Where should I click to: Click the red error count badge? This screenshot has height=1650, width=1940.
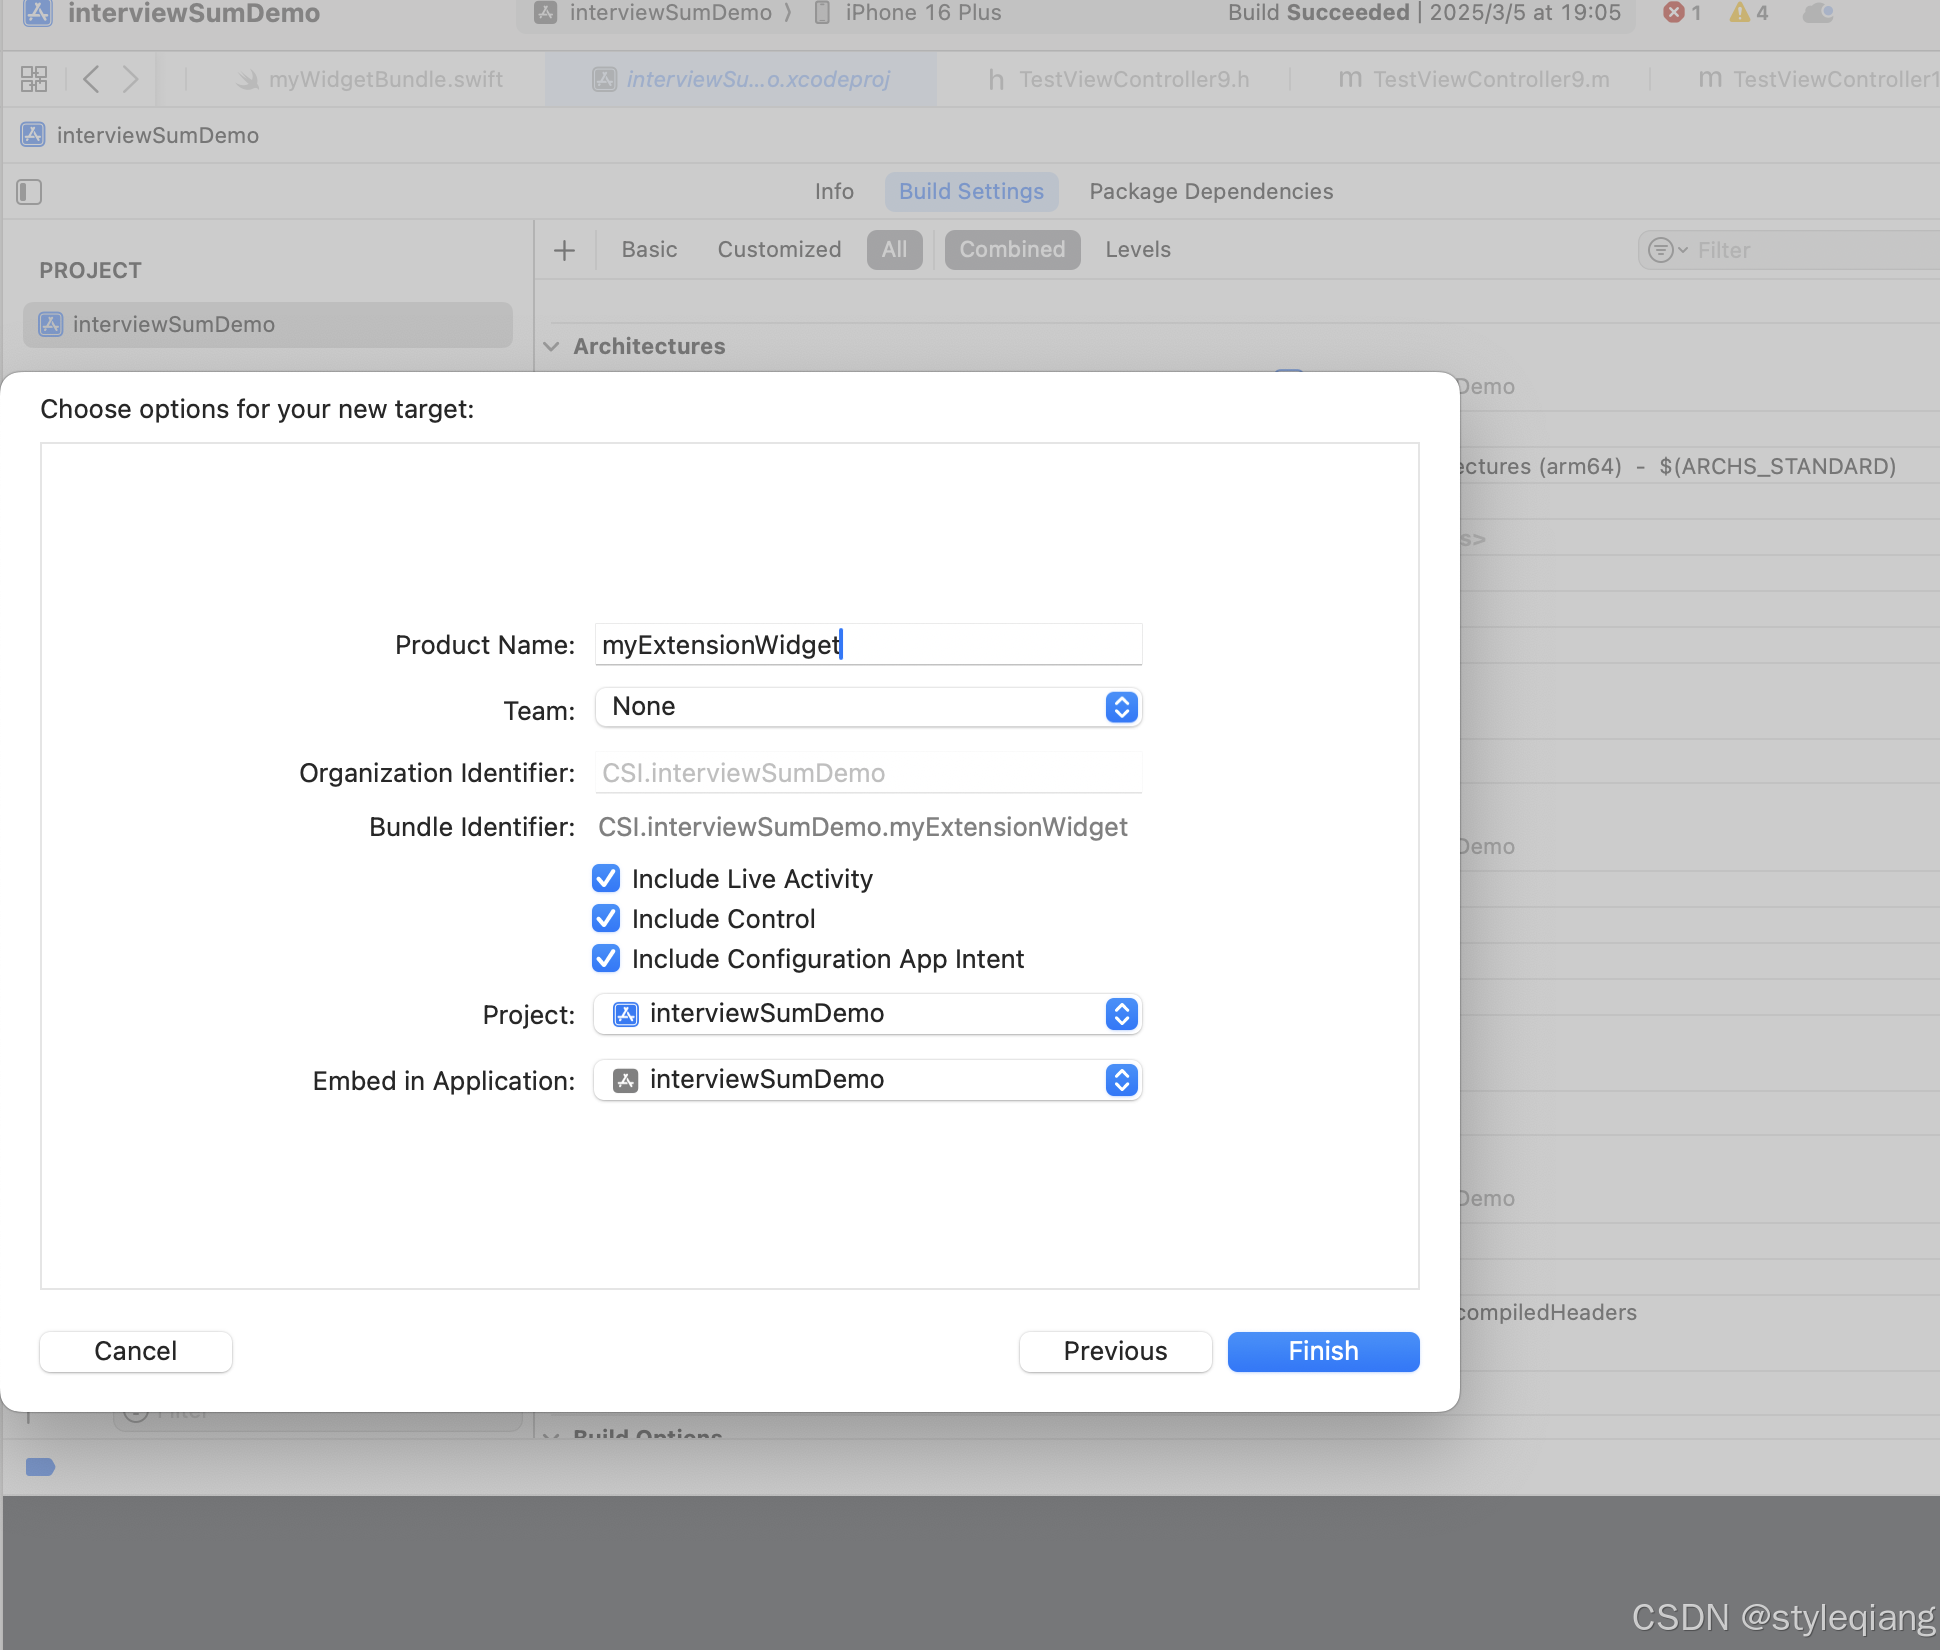point(1682,13)
